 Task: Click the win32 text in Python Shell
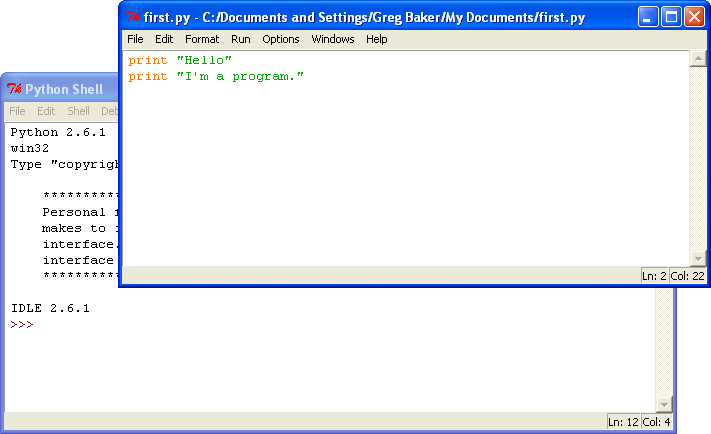click(29, 148)
